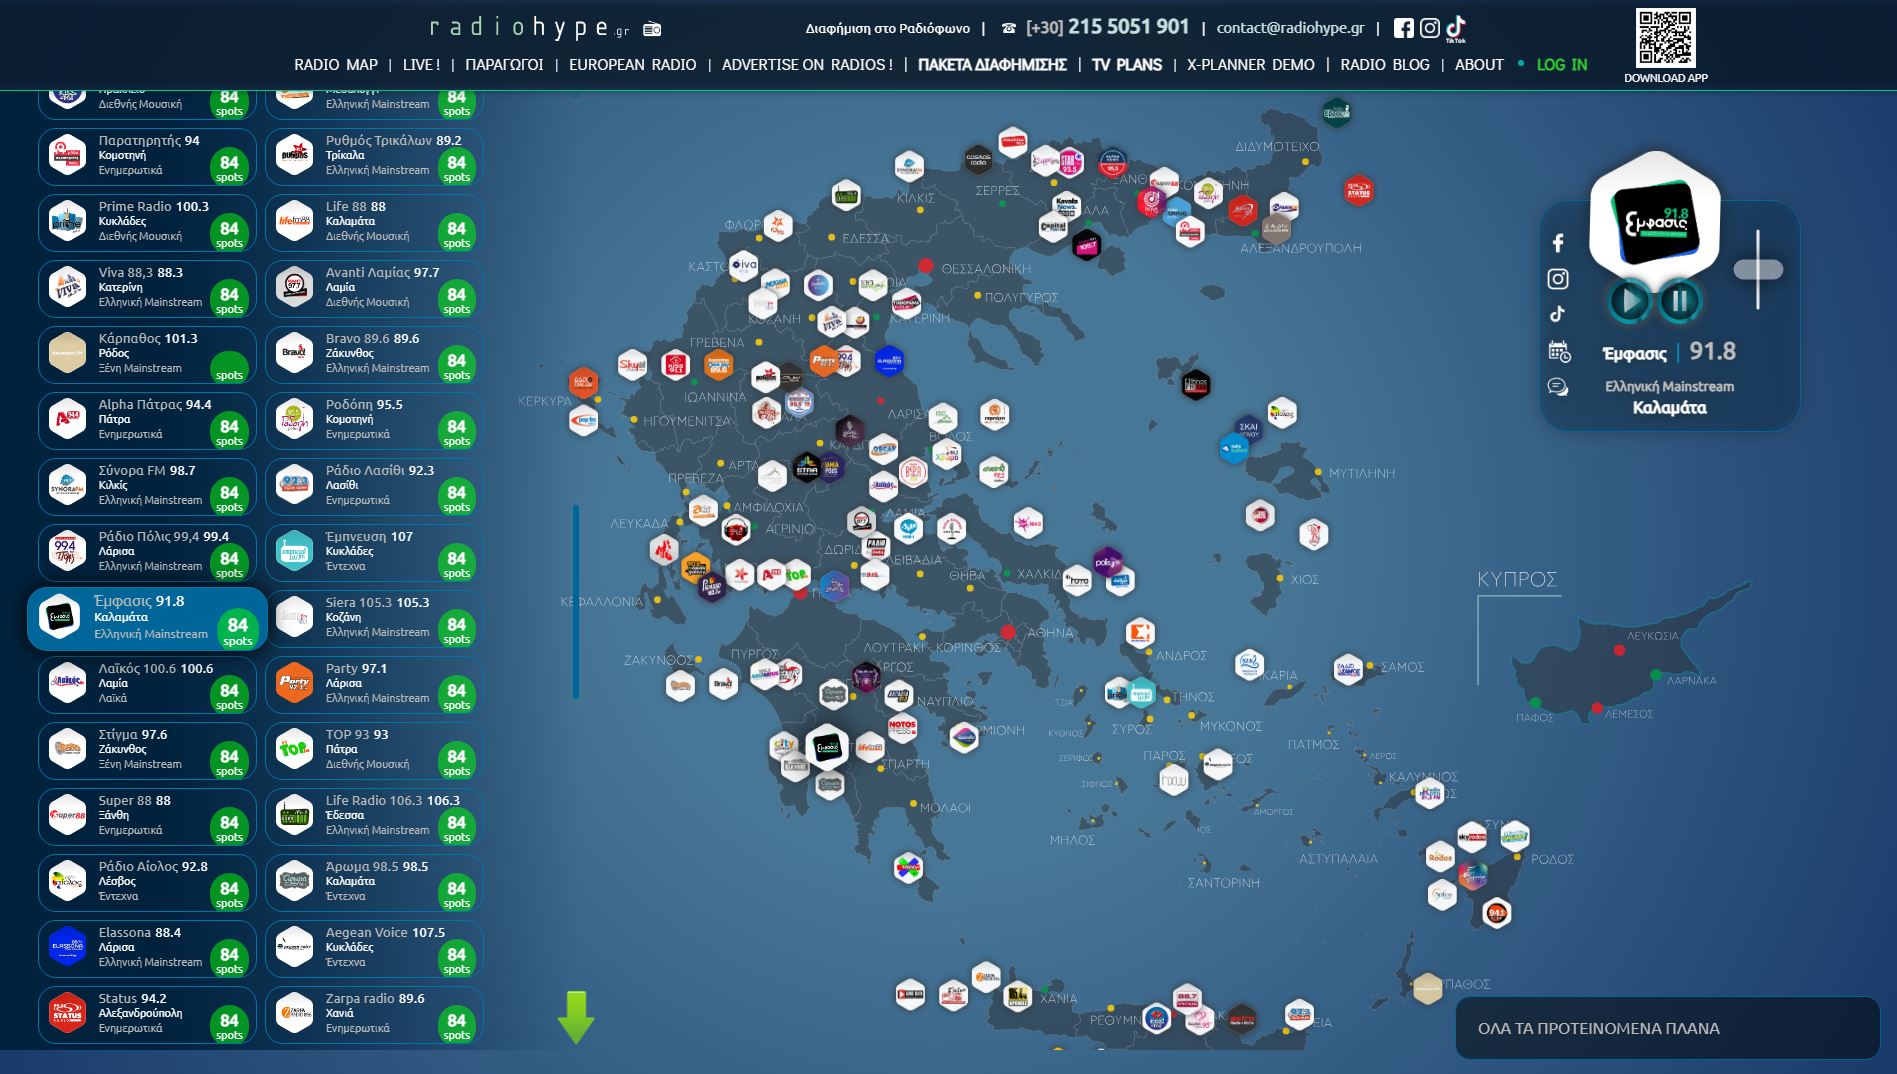Play the Έμφασις 91.8 radio stream

click(1629, 300)
